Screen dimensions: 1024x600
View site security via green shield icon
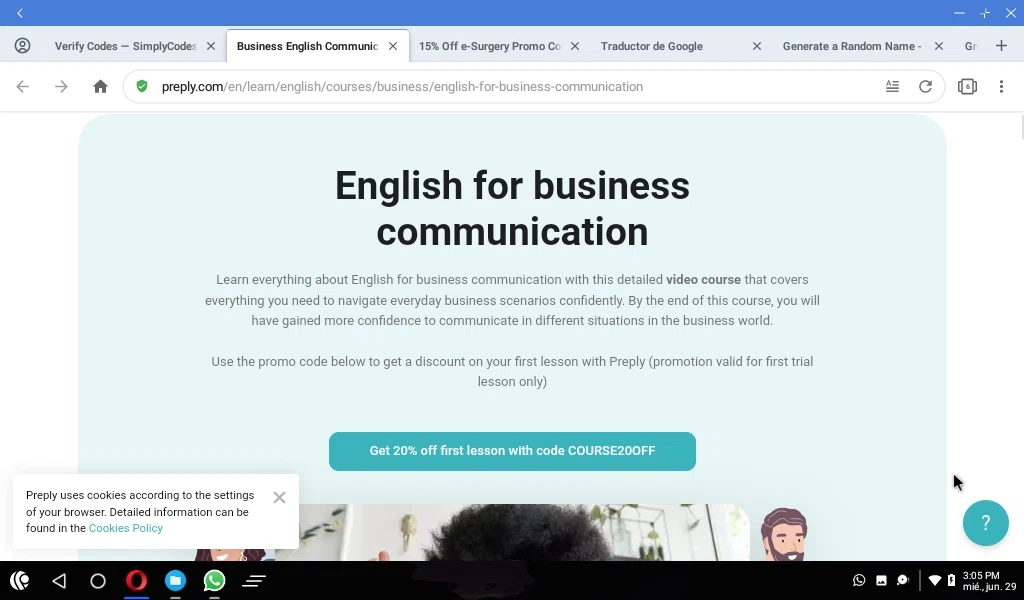142,86
